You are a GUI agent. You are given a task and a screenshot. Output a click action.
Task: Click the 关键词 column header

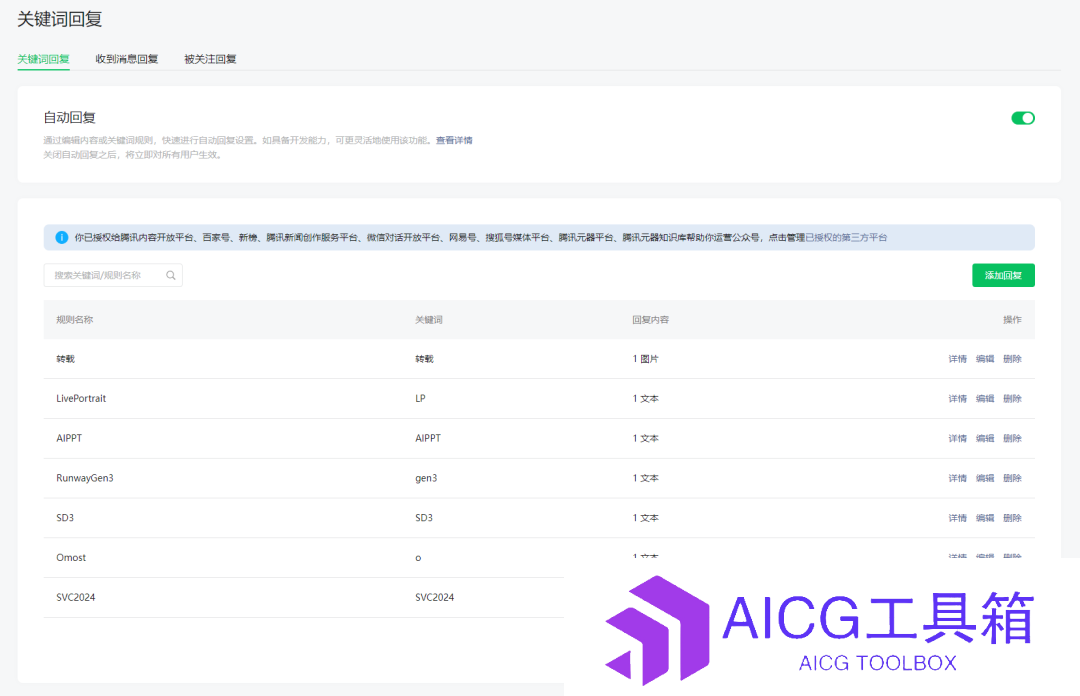click(428, 320)
